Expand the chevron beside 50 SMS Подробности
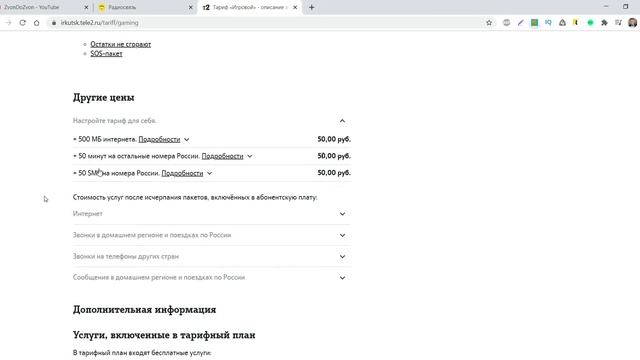The width and height of the screenshot is (640, 360). coord(209,173)
